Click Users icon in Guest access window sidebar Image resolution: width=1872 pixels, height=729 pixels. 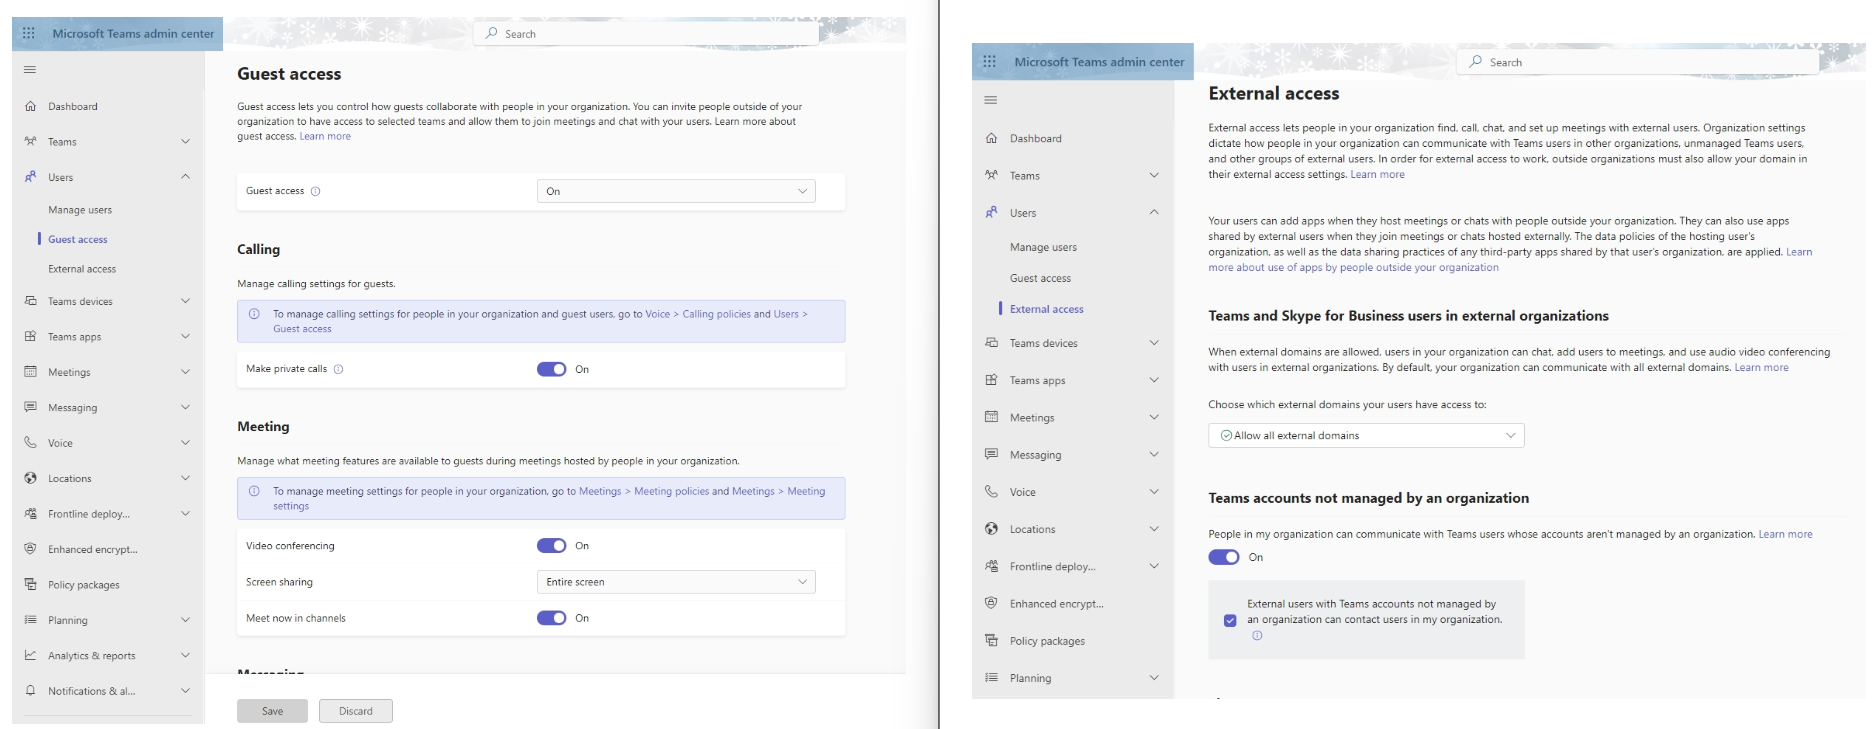tap(30, 177)
